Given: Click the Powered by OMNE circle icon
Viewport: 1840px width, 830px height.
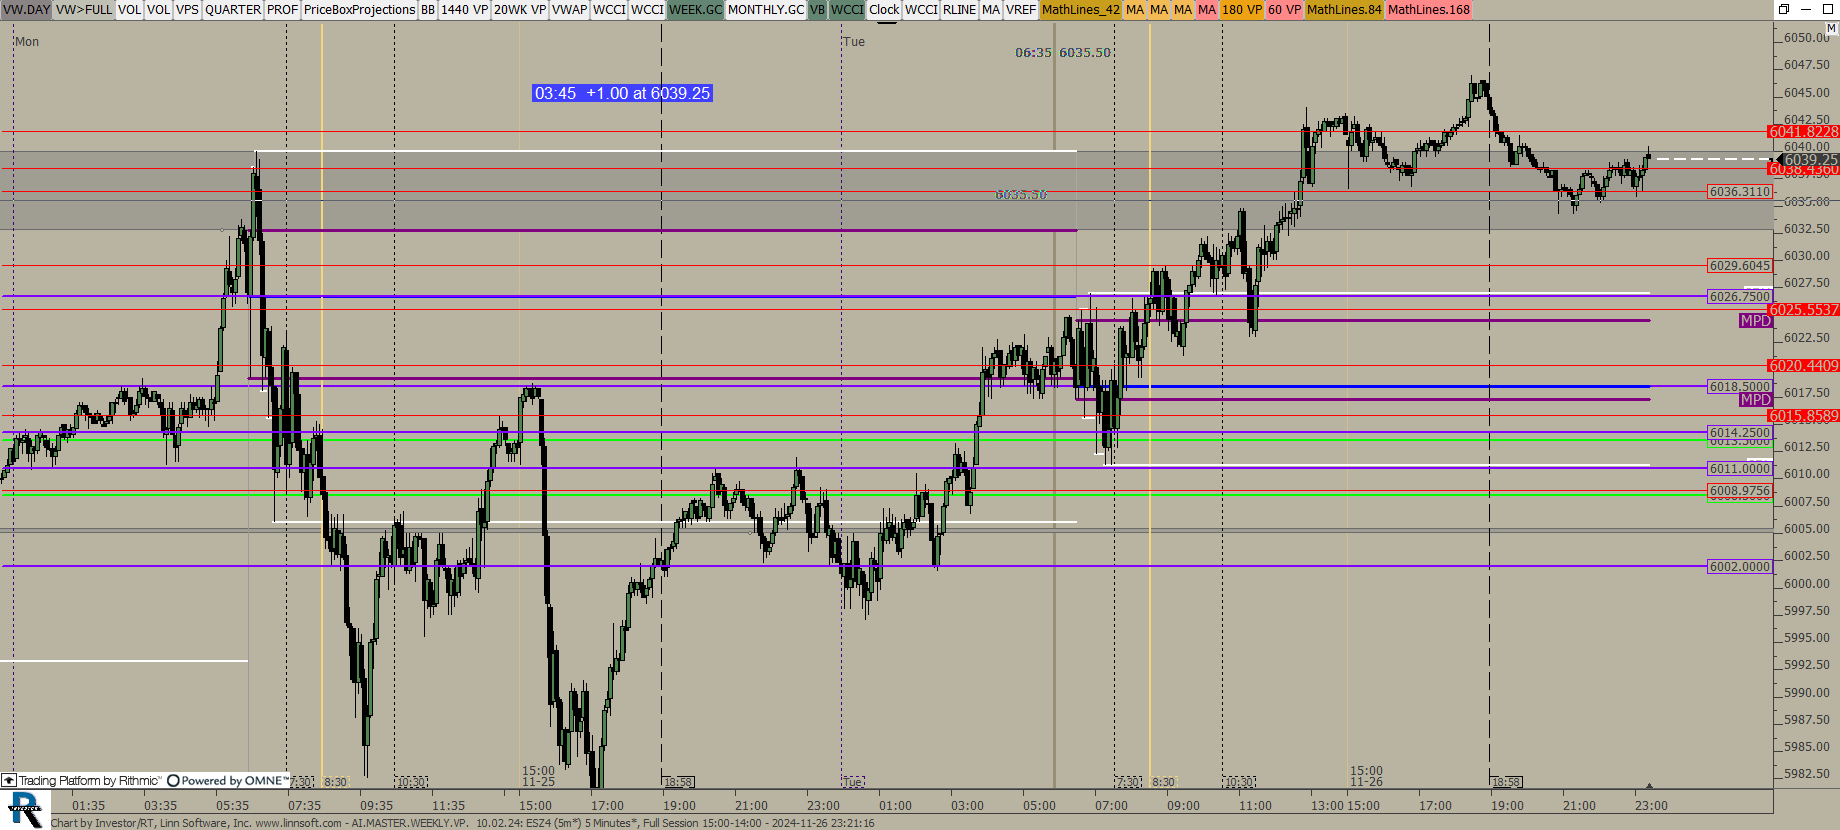Looking at the screenshot, I should (x=173, y=780).
